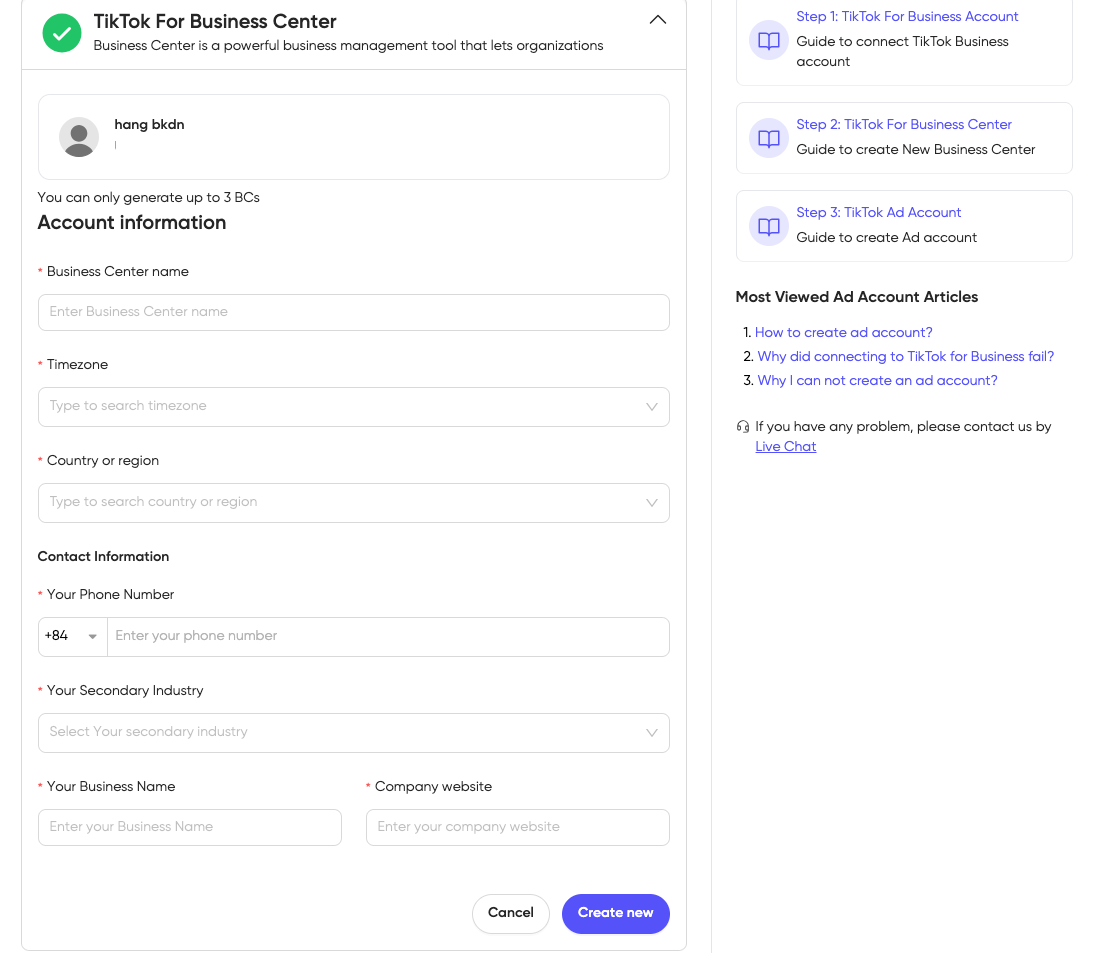Click the Business Center name input field
Image resolution: width=1096 pixels, height=953 pixels.
pyautogui.click(x=353, y=312)
